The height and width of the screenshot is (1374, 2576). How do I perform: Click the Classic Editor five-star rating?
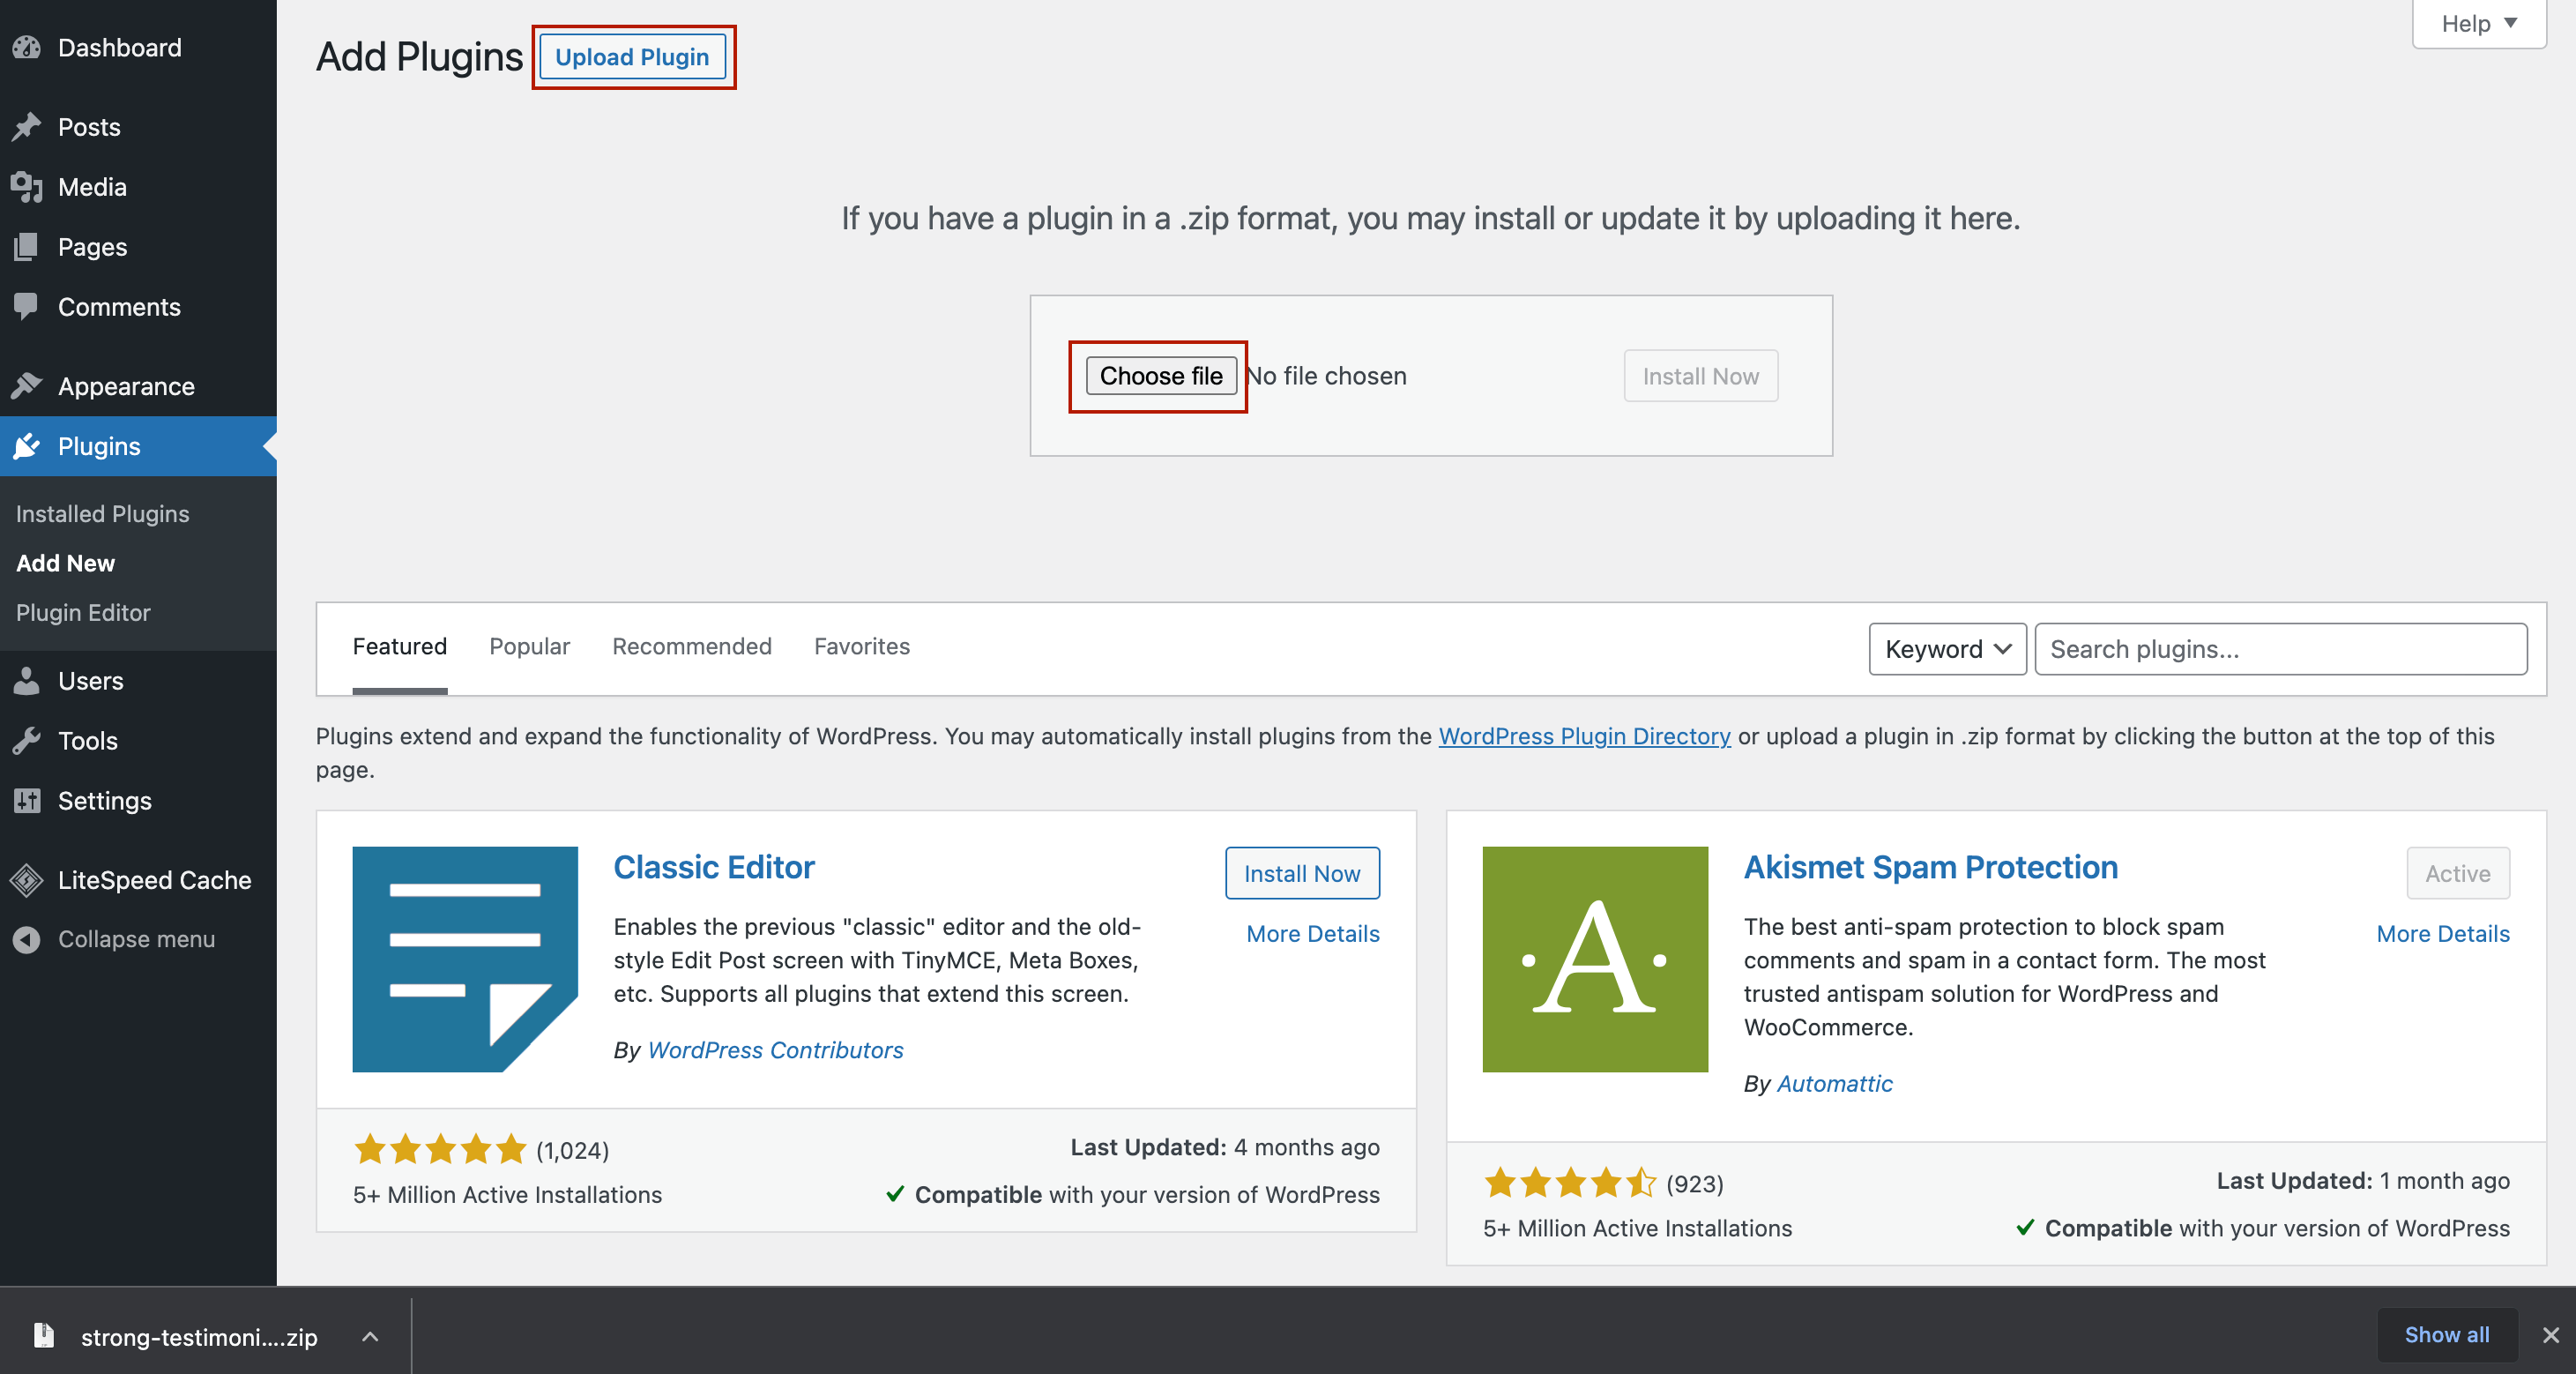click(x=440, y=1149)
